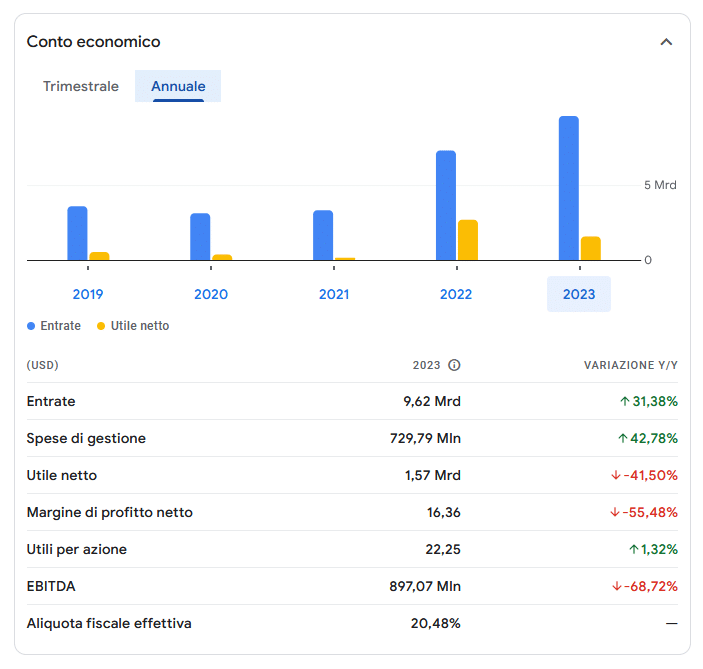Screen dimensions: 703x669
Task: Click the Conto economico heading
Action: pos(93,42)
